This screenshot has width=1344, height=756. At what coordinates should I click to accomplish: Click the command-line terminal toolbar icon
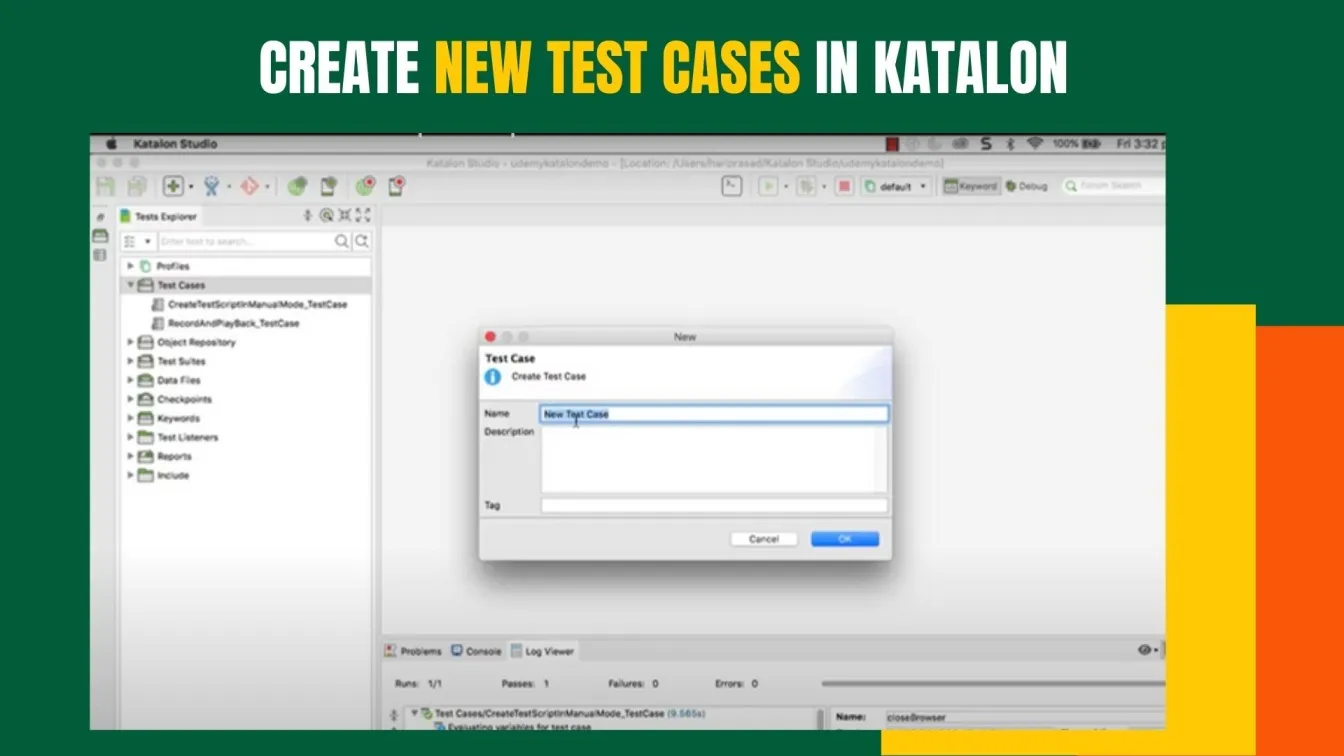(x=732, y=186)
